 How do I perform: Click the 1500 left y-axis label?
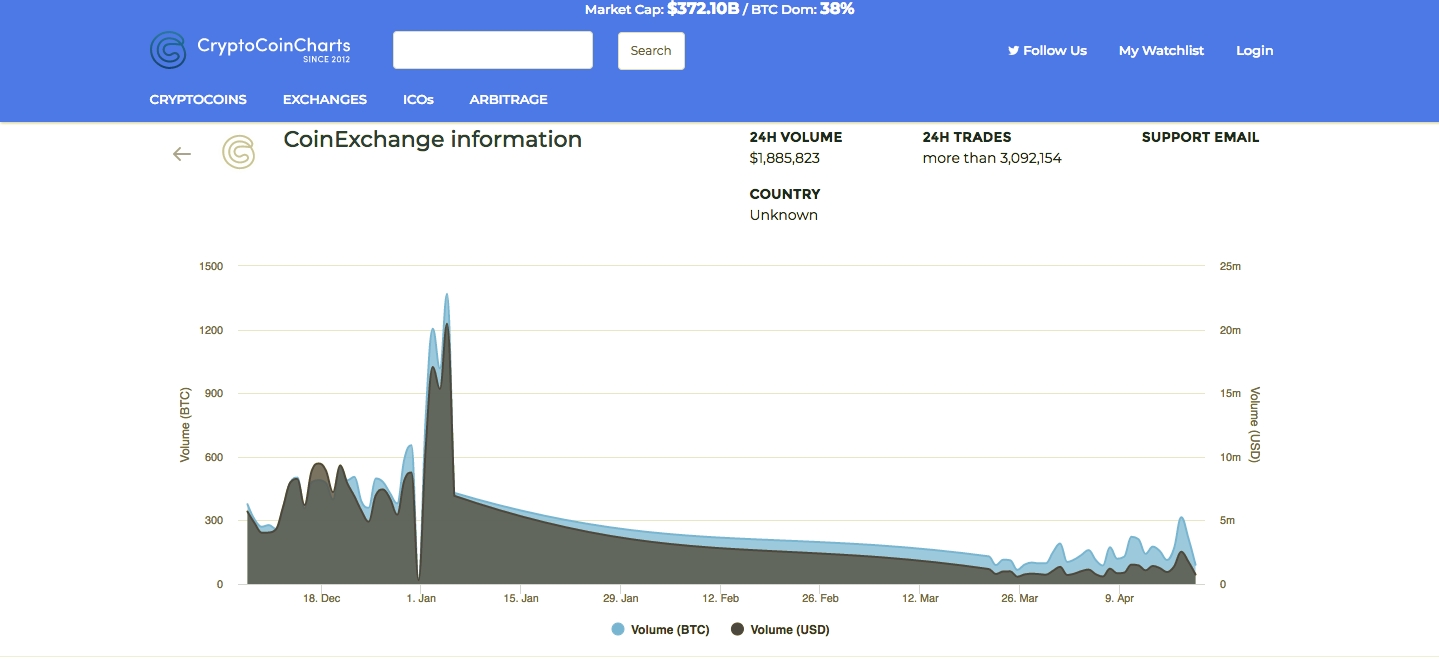click(211, 267)
